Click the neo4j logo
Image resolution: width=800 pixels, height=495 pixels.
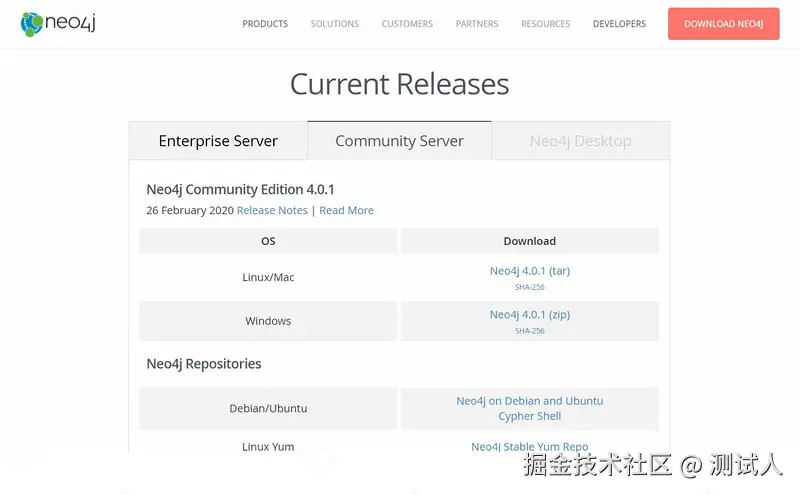(x=58, y=24)
